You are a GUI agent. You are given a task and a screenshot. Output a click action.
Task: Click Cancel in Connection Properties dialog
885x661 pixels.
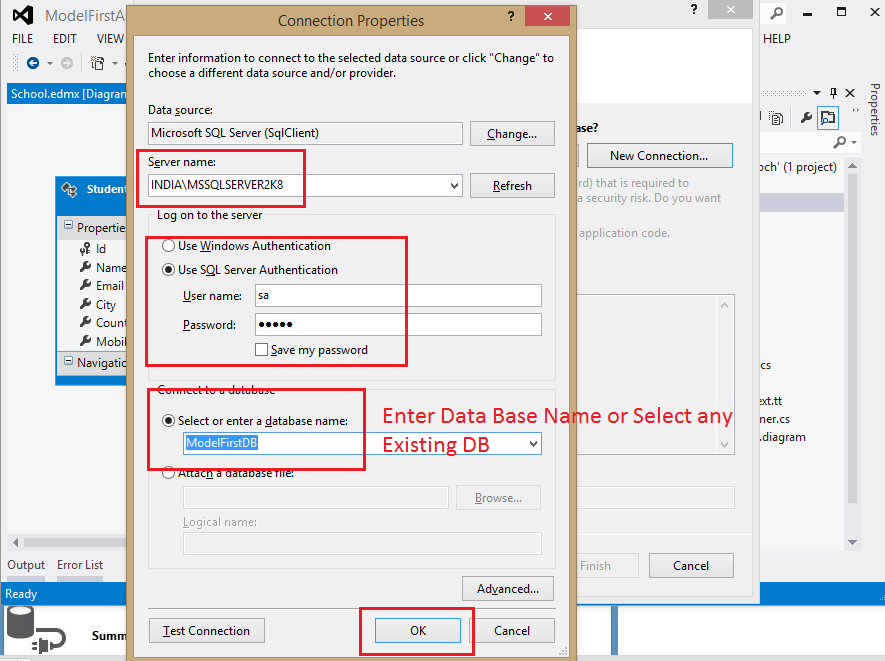coord(511,631)
